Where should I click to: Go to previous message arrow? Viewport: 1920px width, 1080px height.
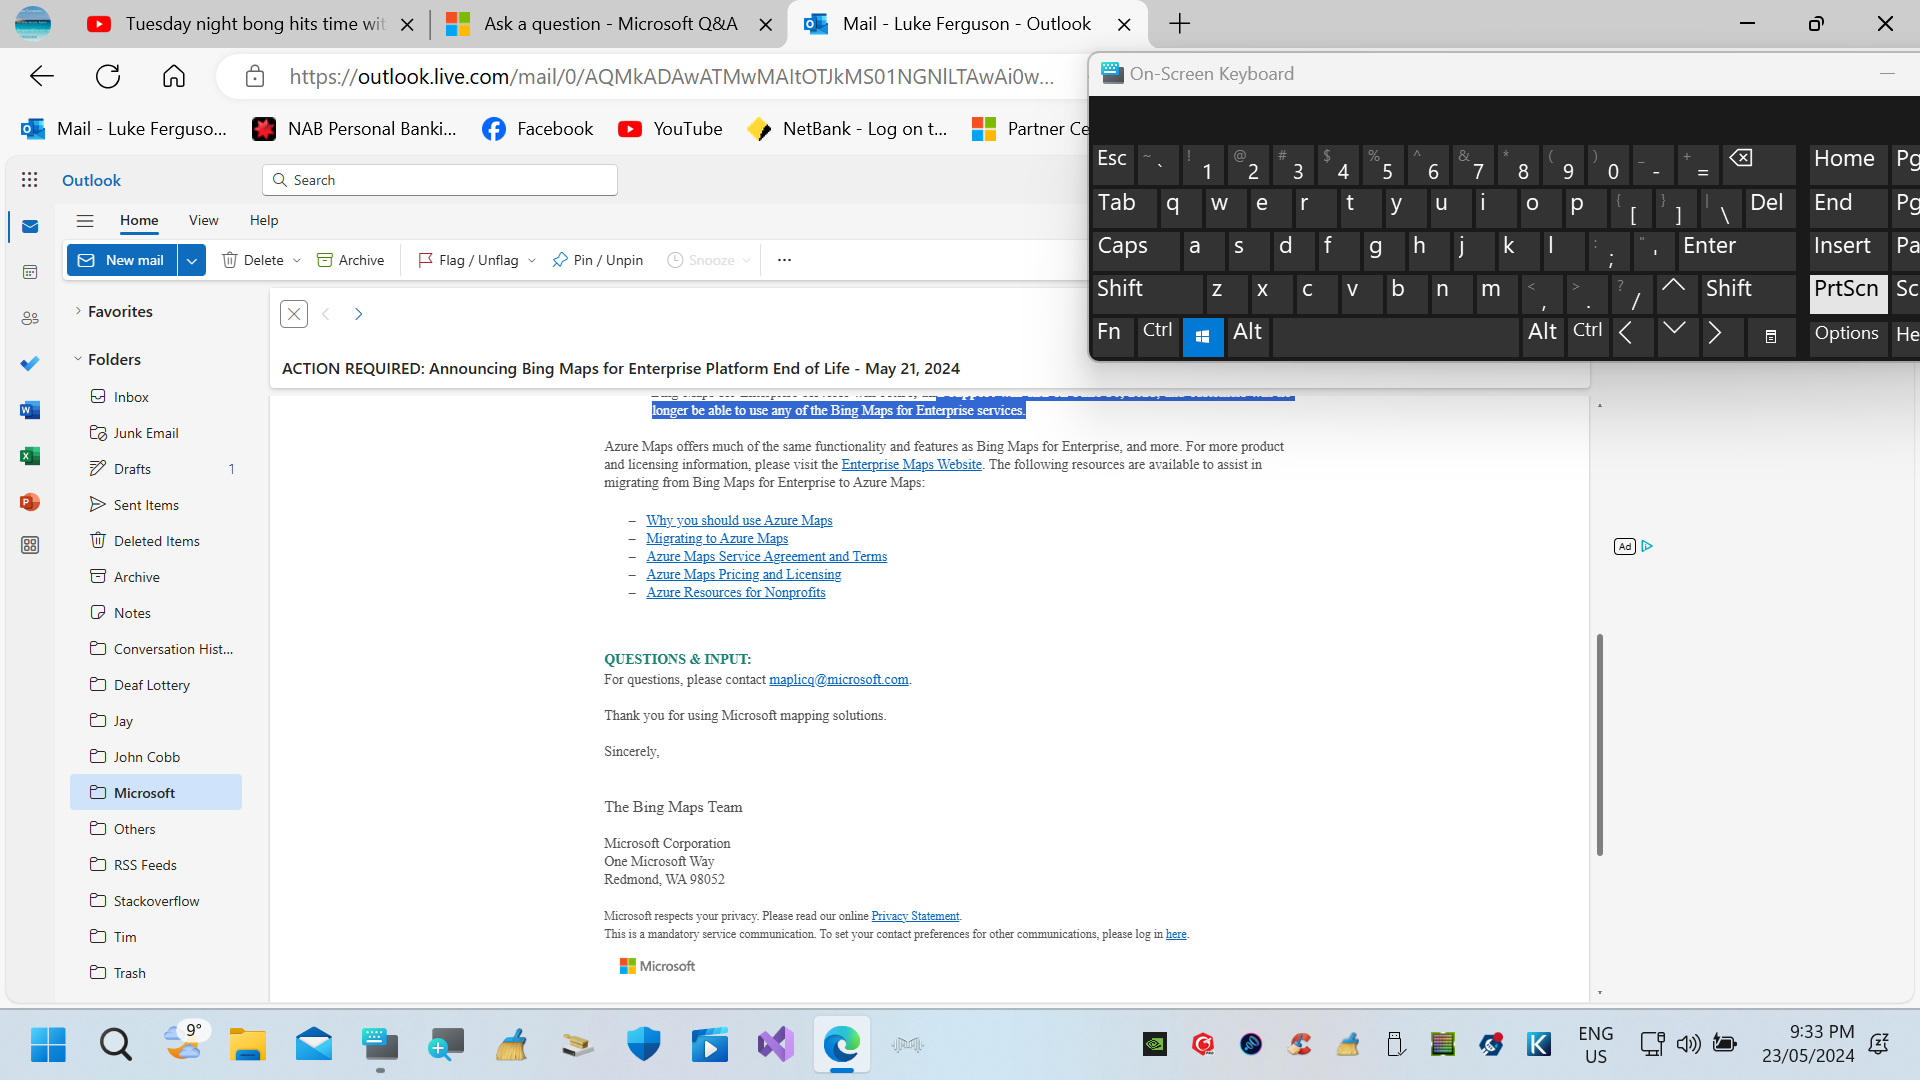[326, 314]
